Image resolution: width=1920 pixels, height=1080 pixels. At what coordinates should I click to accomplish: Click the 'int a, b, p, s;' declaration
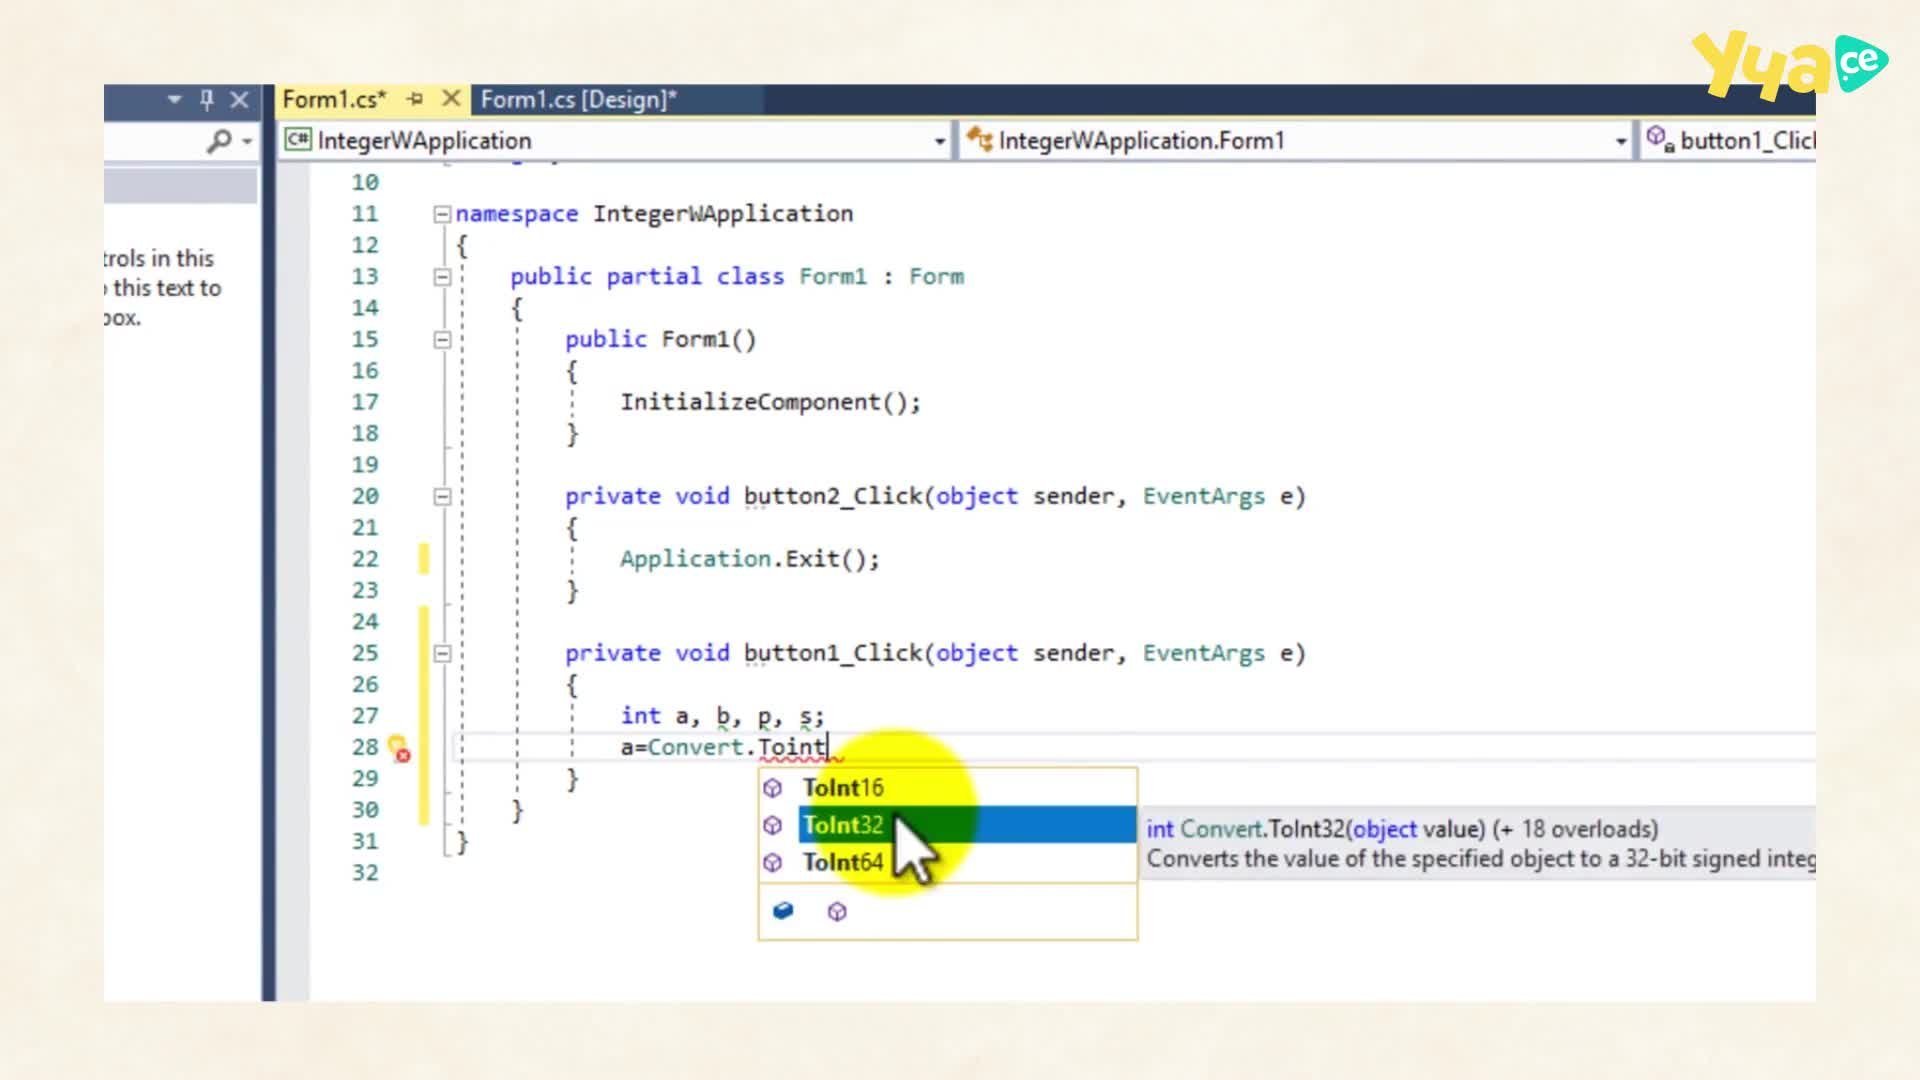[x=722, y=716]
